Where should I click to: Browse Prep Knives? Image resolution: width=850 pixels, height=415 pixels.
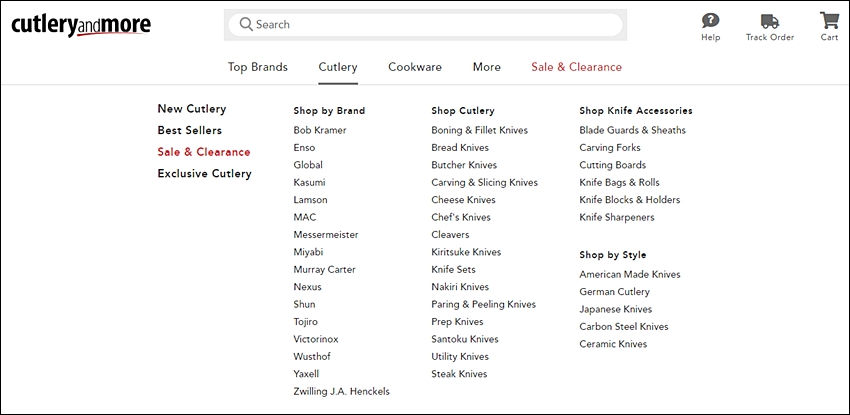pos(458,322)
